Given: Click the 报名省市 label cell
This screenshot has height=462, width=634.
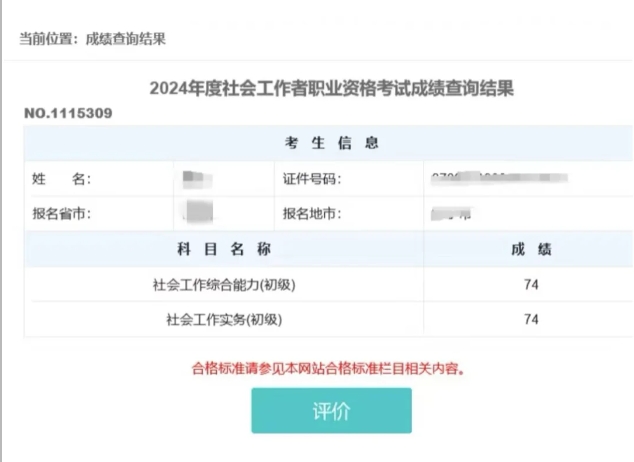Looking at the screenshot, I should [62, 214].
